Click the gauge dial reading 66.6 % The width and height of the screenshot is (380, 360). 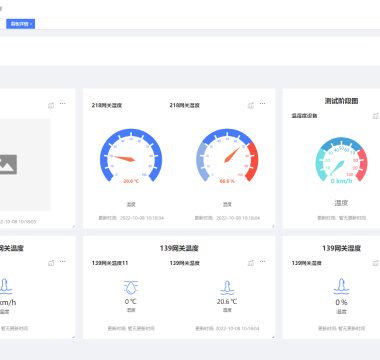click(x=227, y=156)
